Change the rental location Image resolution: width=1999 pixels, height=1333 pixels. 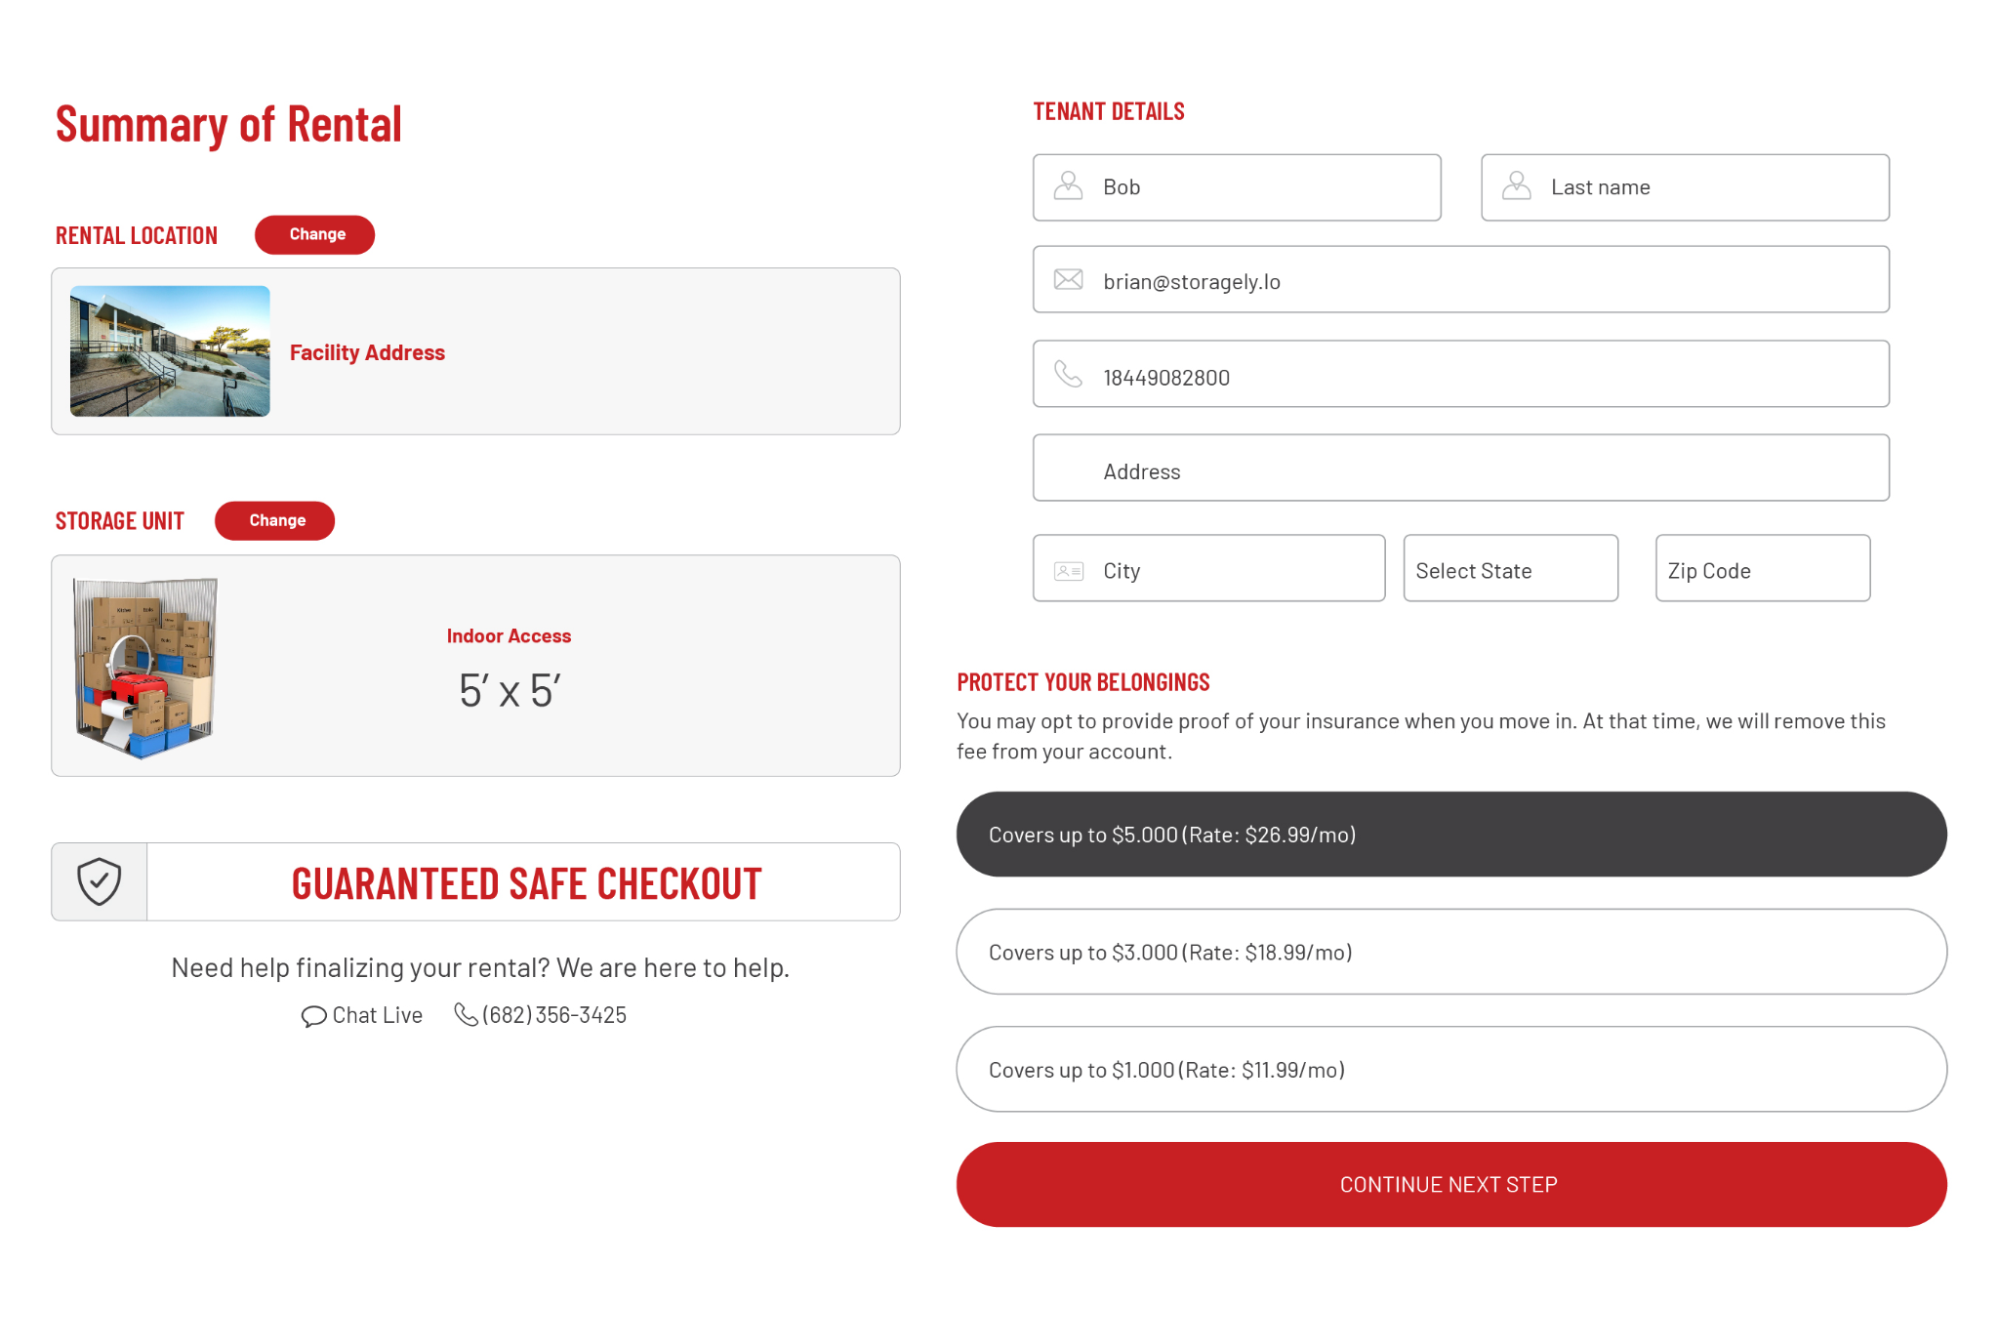pyautogui.click(x=315, y=234)
